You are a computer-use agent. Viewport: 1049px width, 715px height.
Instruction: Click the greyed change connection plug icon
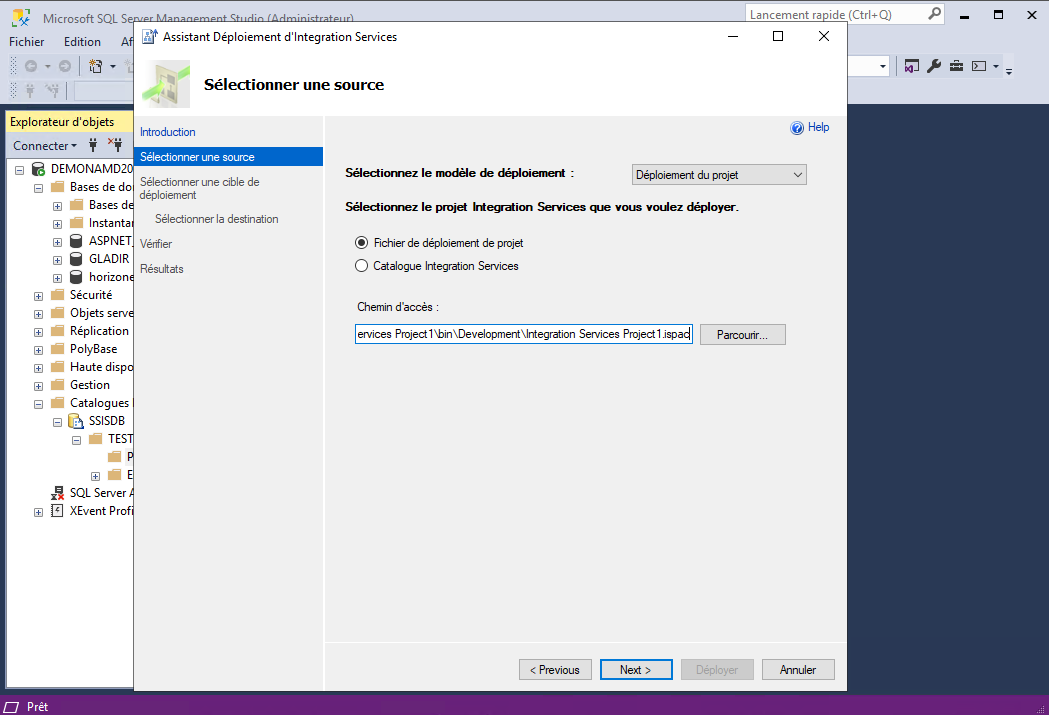[52, 90]
